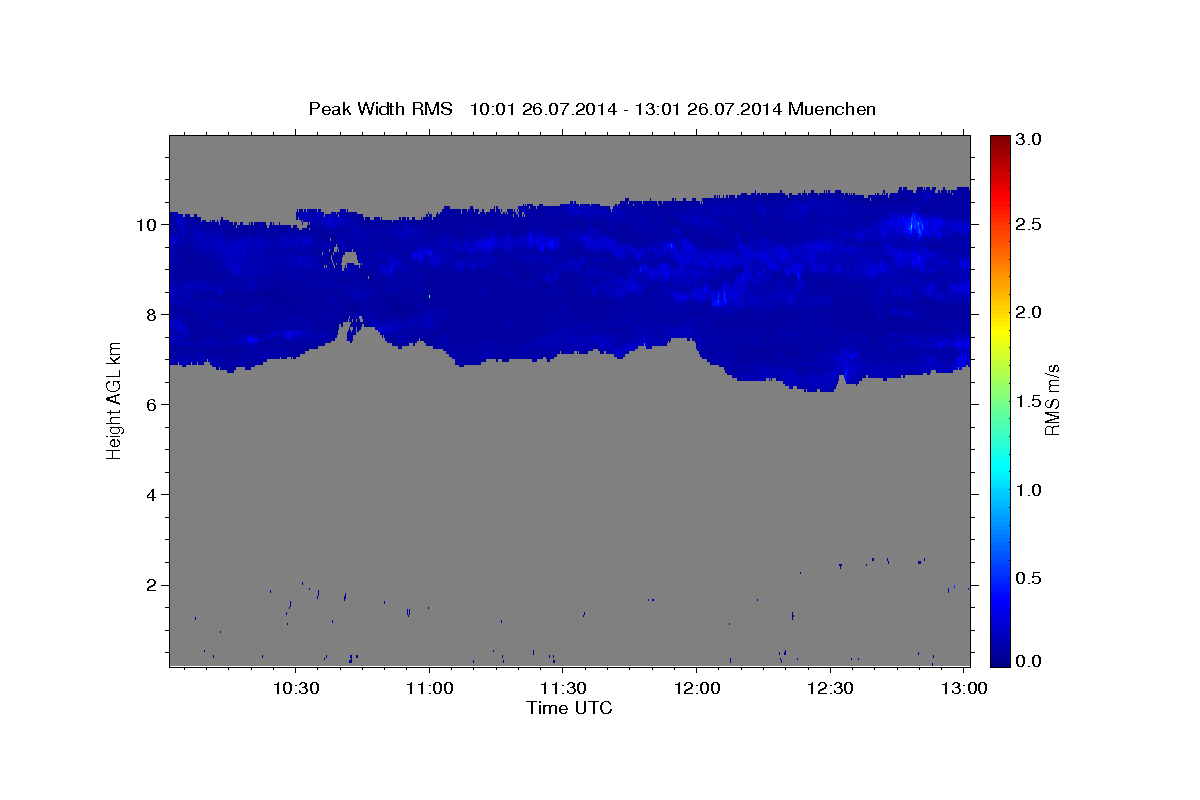Click the 11:00 time tick label
The height and width of the screenshot is (800, 1200).
tap(430, 689)
